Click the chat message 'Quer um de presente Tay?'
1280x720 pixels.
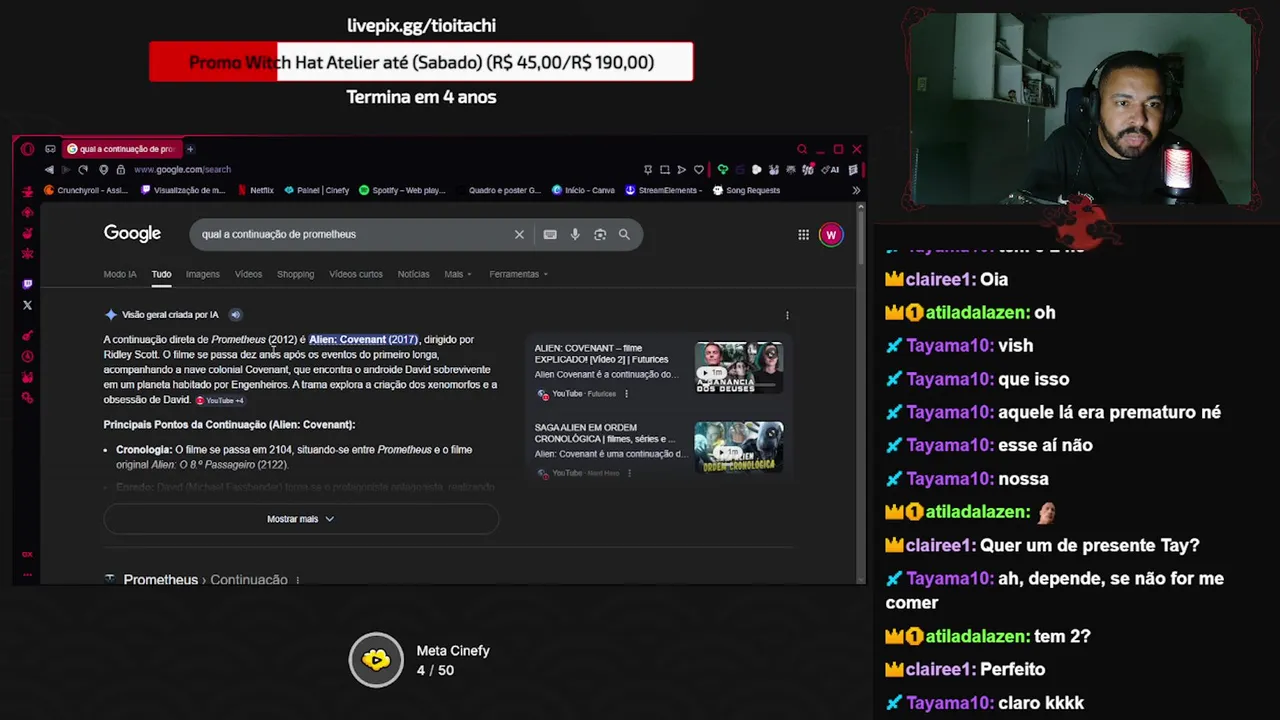pyautogui.click(x=1089, y=545)
